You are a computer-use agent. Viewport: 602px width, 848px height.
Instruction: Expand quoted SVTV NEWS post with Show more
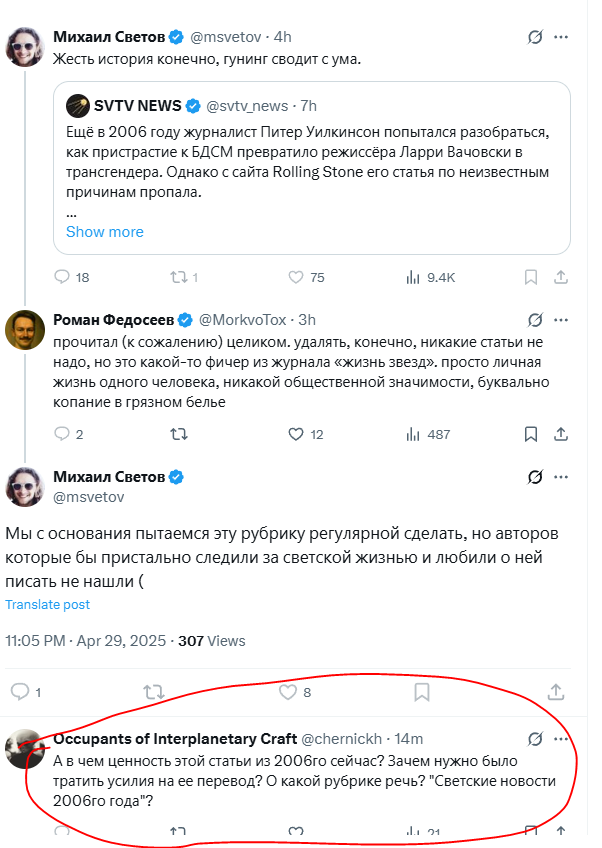[x=104, y=231]
